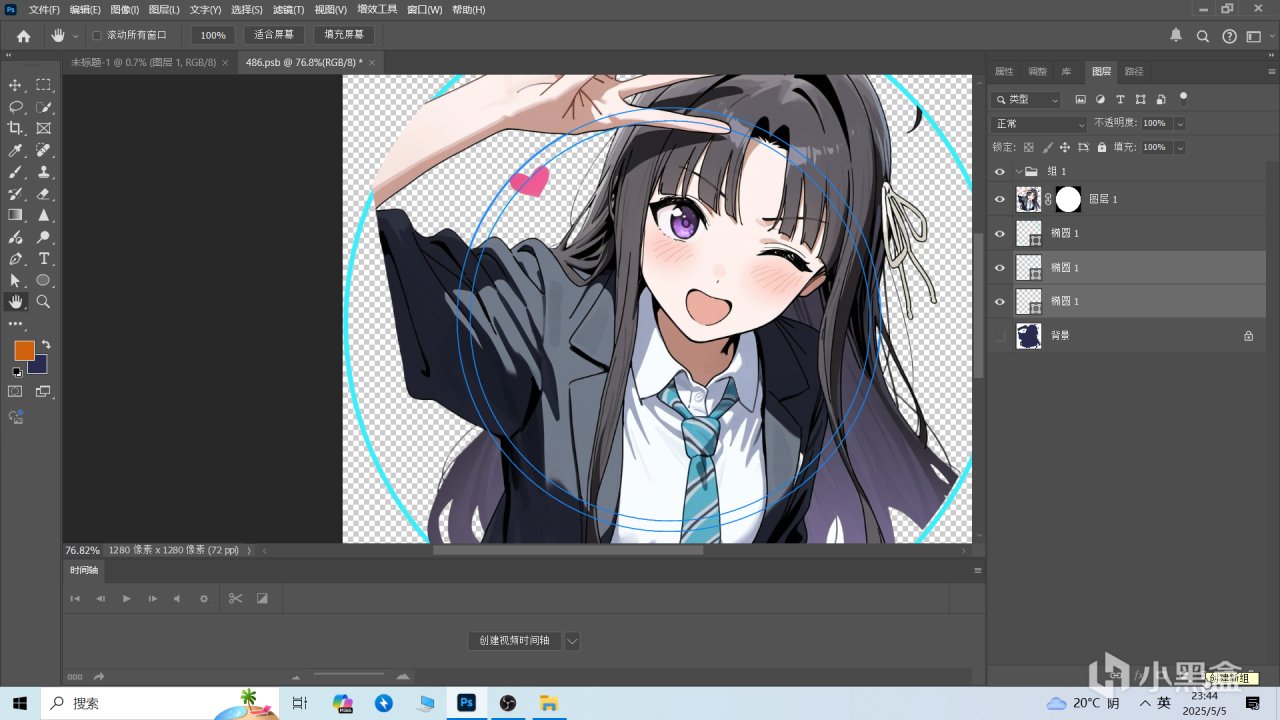1280x720 pixels.
Task: Select the Ellipse shape tool
Action: [44, 280]
